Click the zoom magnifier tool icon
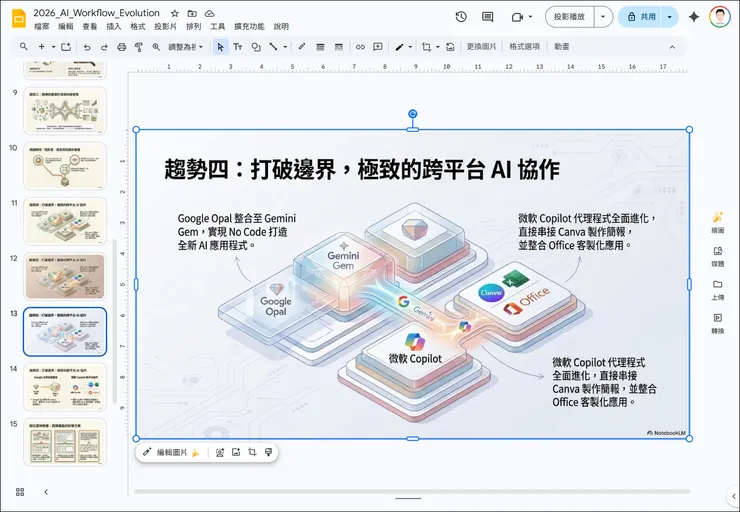This screenshot has height=512, width=740. click(x=156, y=47)
